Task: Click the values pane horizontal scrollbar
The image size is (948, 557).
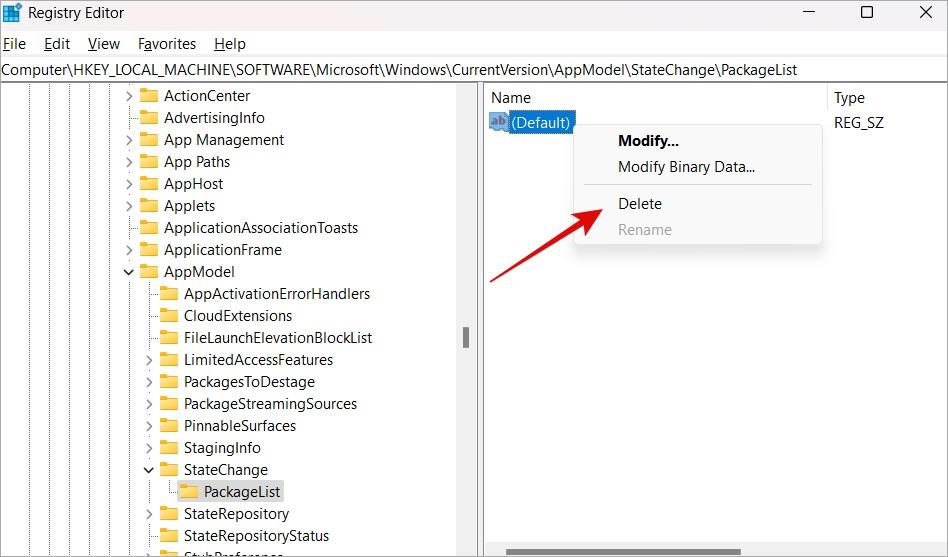Action: 623,552
